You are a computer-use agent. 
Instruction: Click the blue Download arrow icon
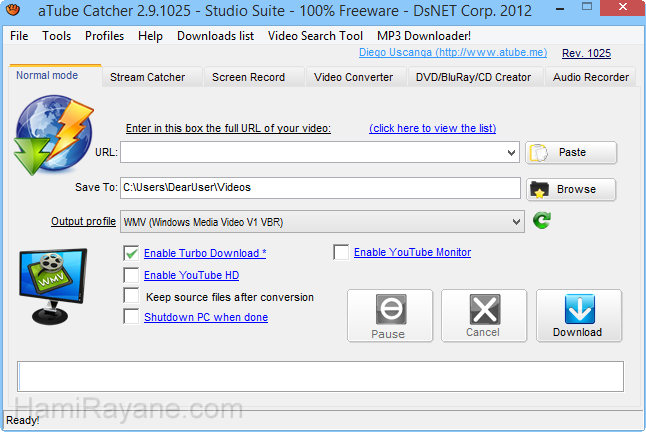pyautogui.click(x=580, y=309)
